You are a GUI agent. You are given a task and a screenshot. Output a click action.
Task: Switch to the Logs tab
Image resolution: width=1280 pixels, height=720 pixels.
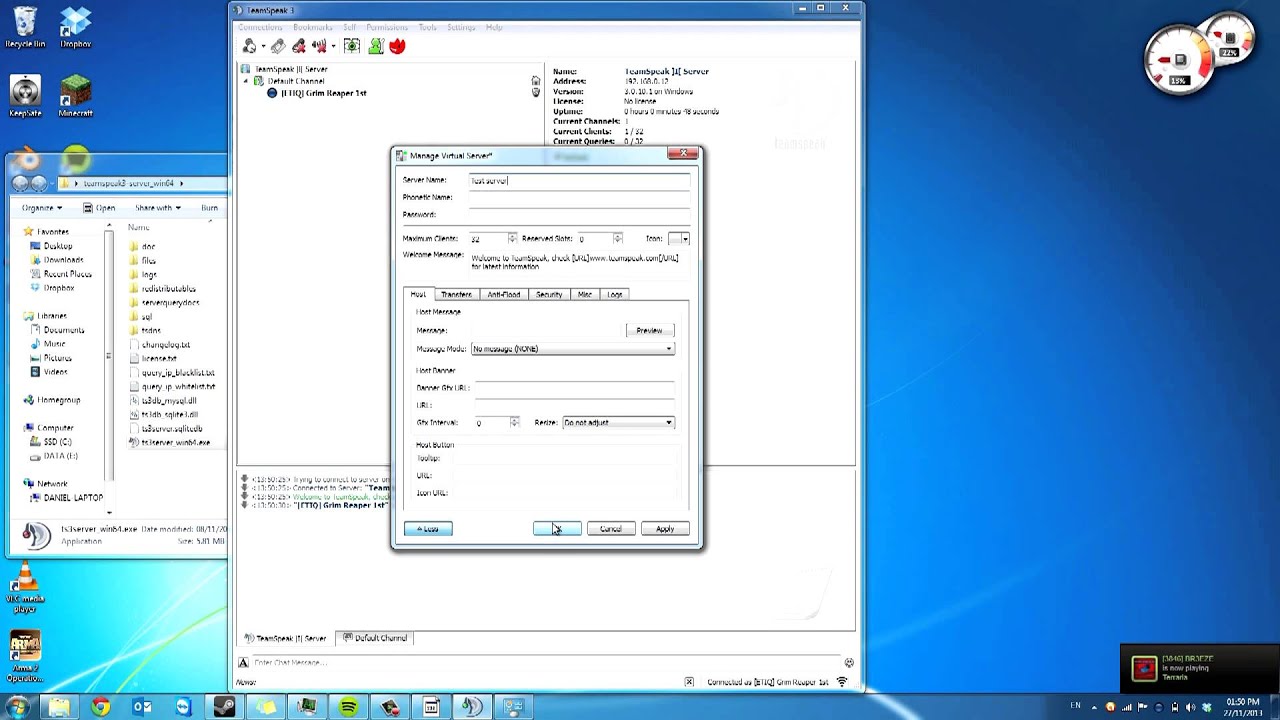click(614, 295)
